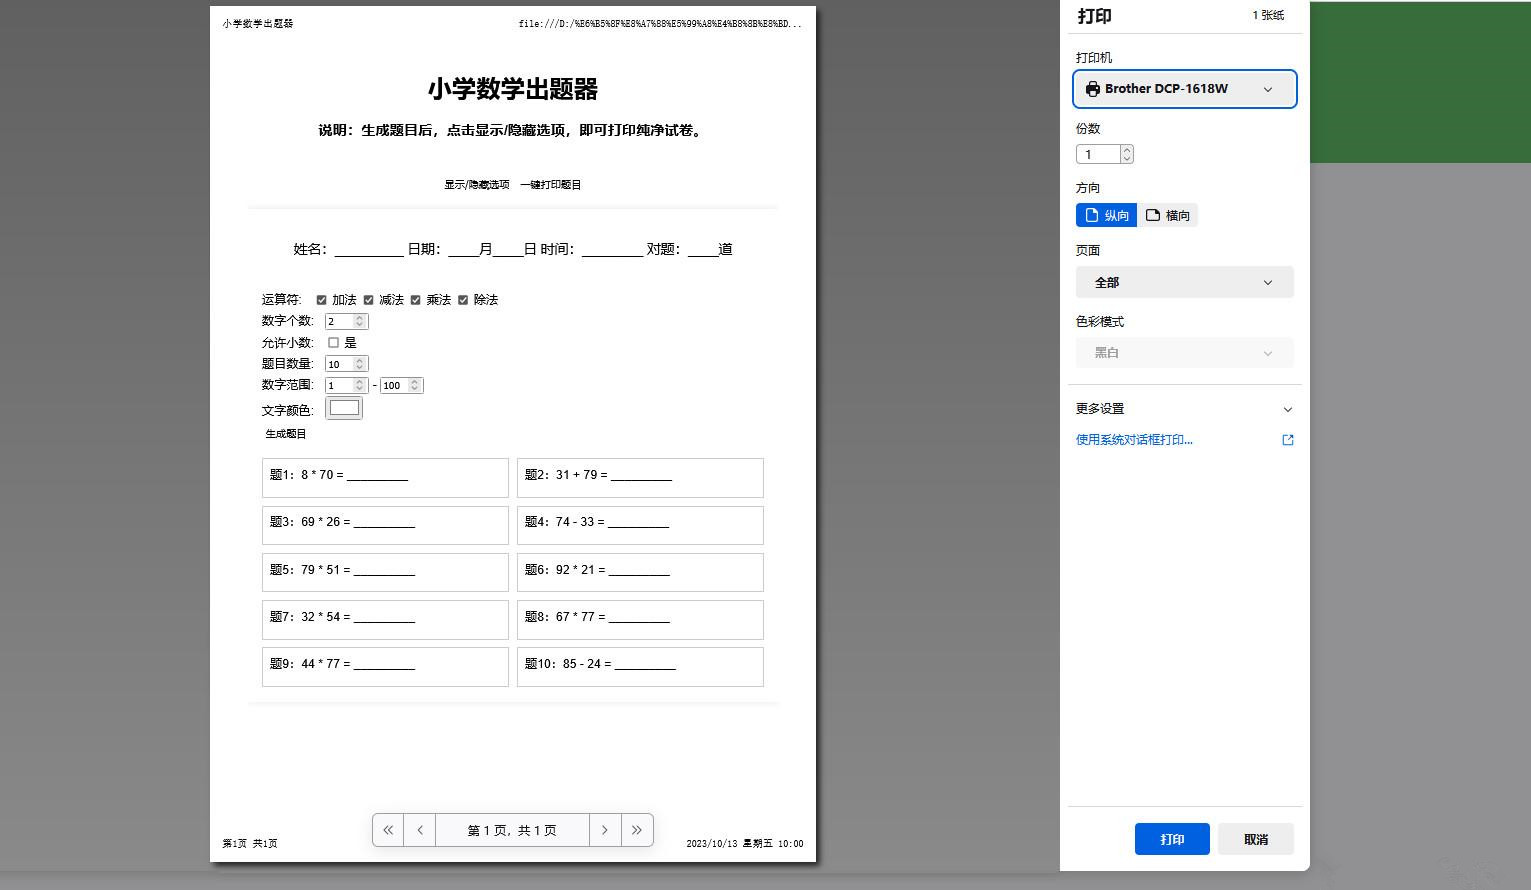The image size is (1531, 890).
Task: Click question 题5: 79 * 51
Action: [x=385, y=572]
